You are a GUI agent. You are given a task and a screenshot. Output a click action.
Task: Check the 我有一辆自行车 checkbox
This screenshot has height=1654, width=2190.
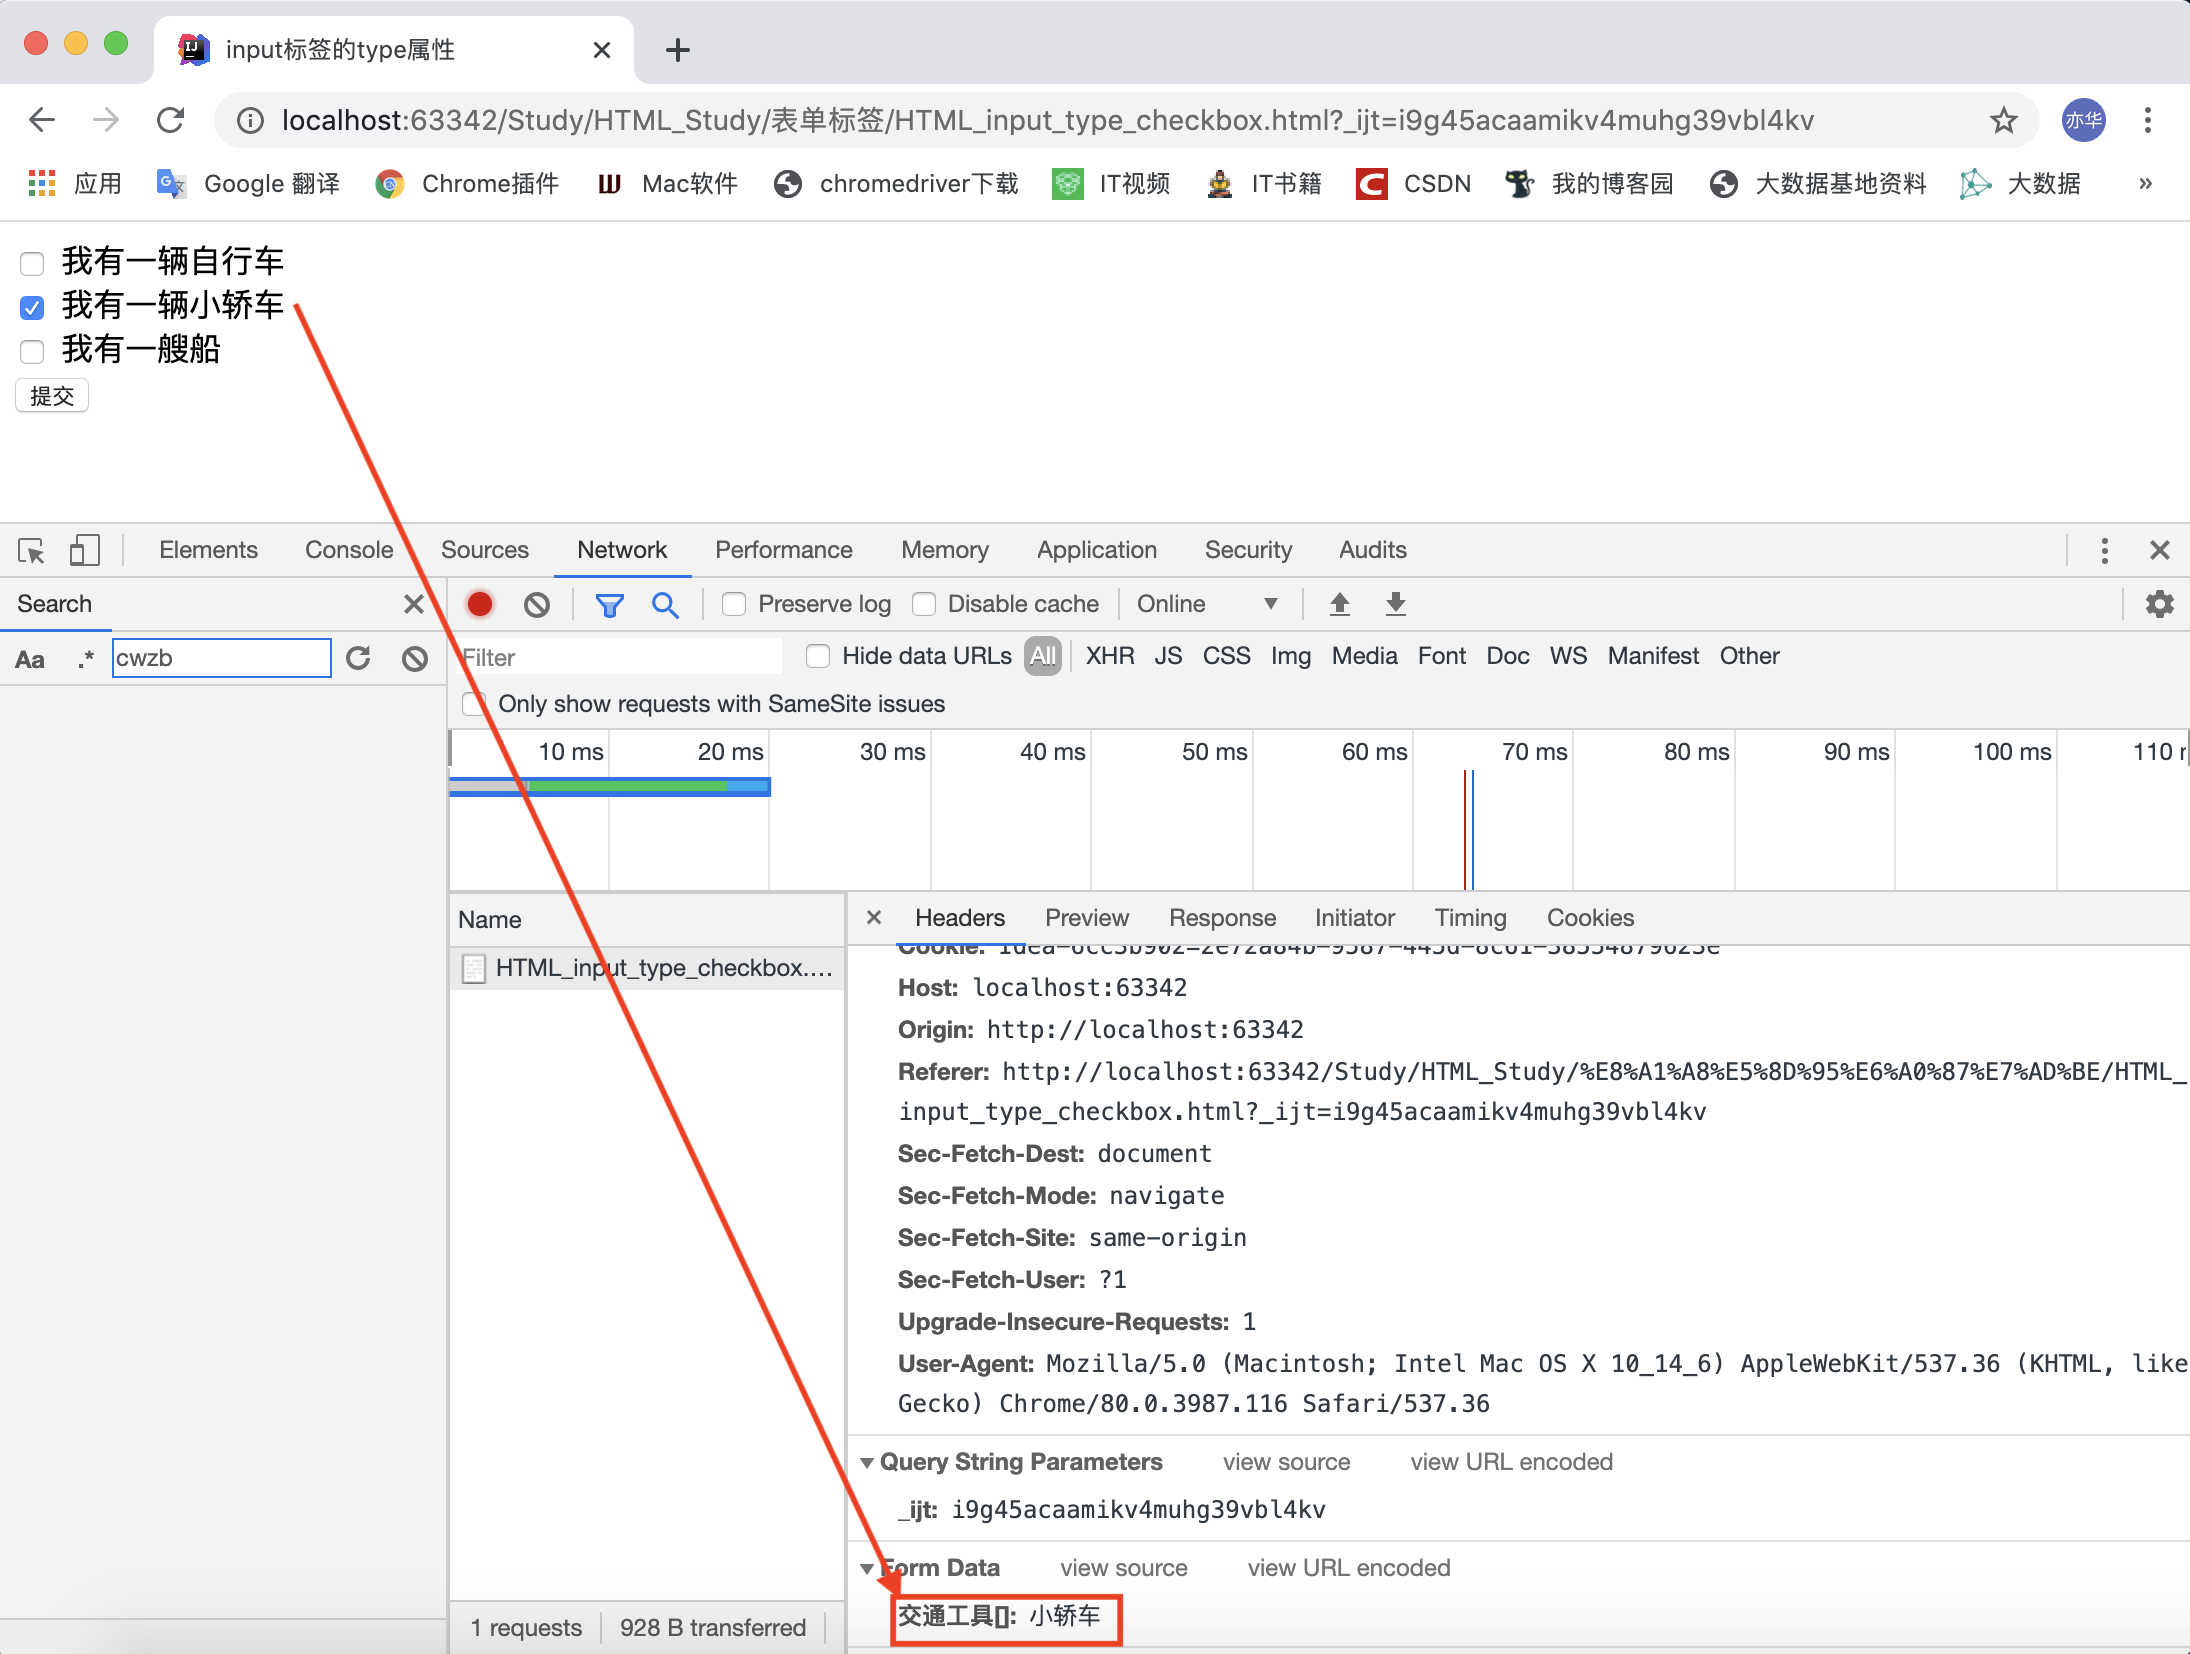pos(32,263)
